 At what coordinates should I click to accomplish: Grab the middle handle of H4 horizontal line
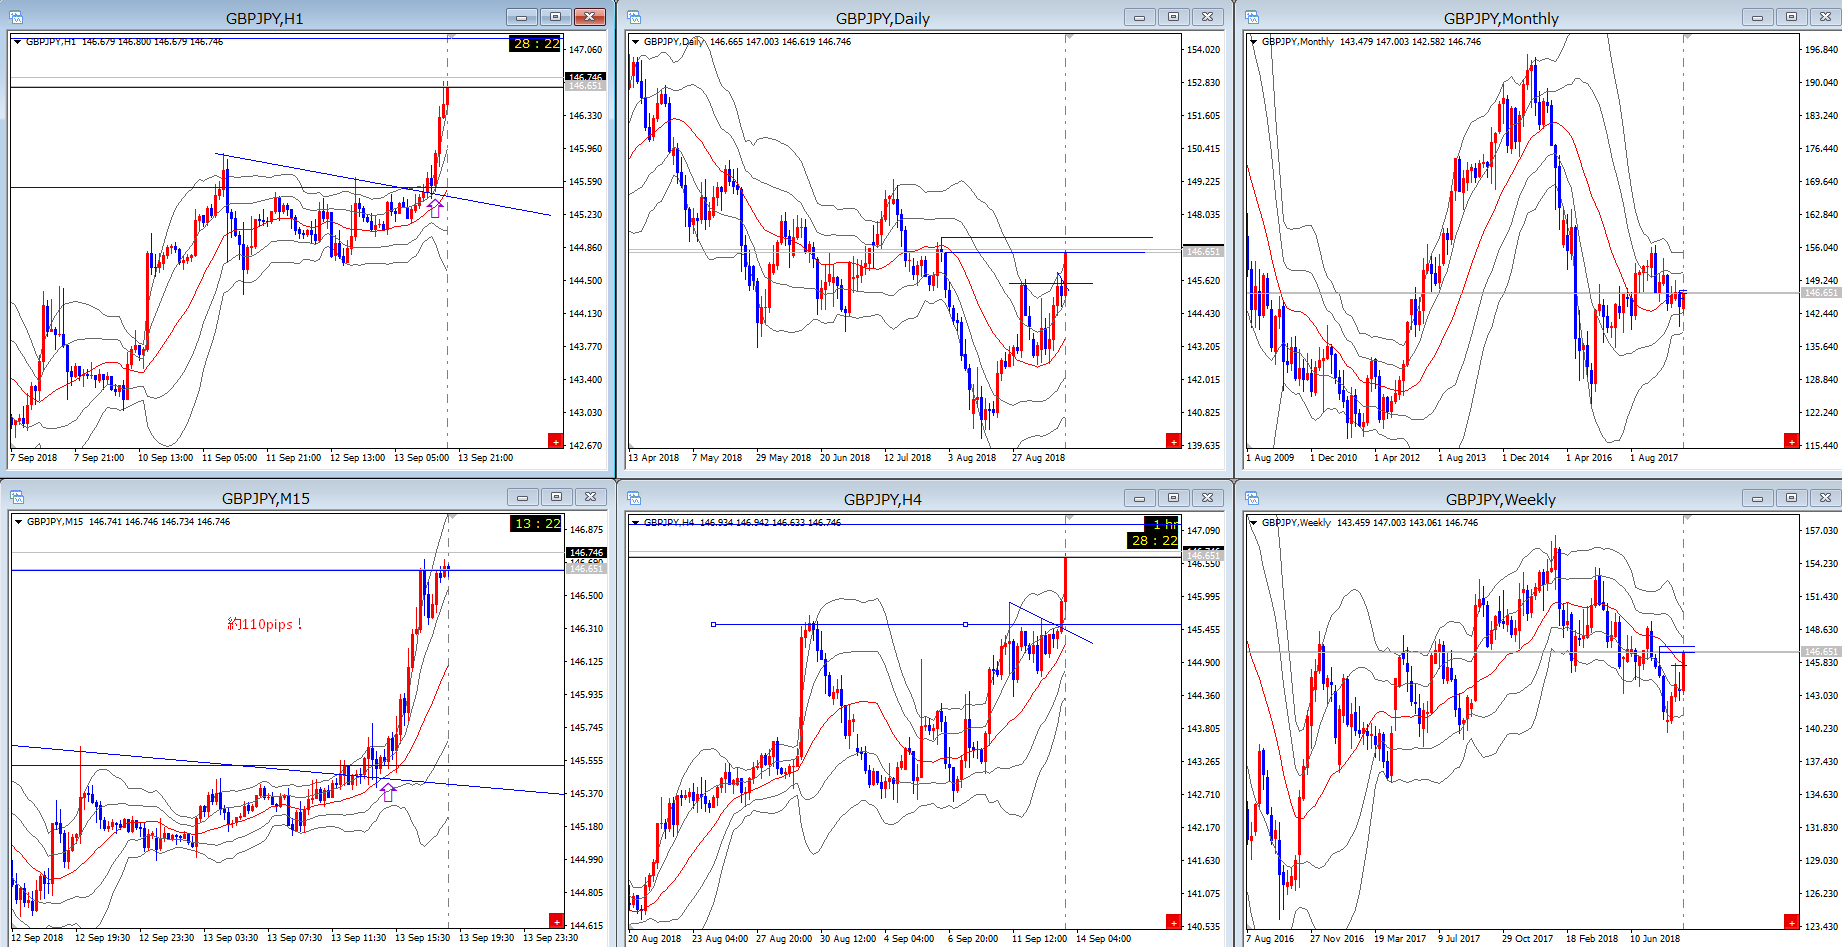coord(965,624)
